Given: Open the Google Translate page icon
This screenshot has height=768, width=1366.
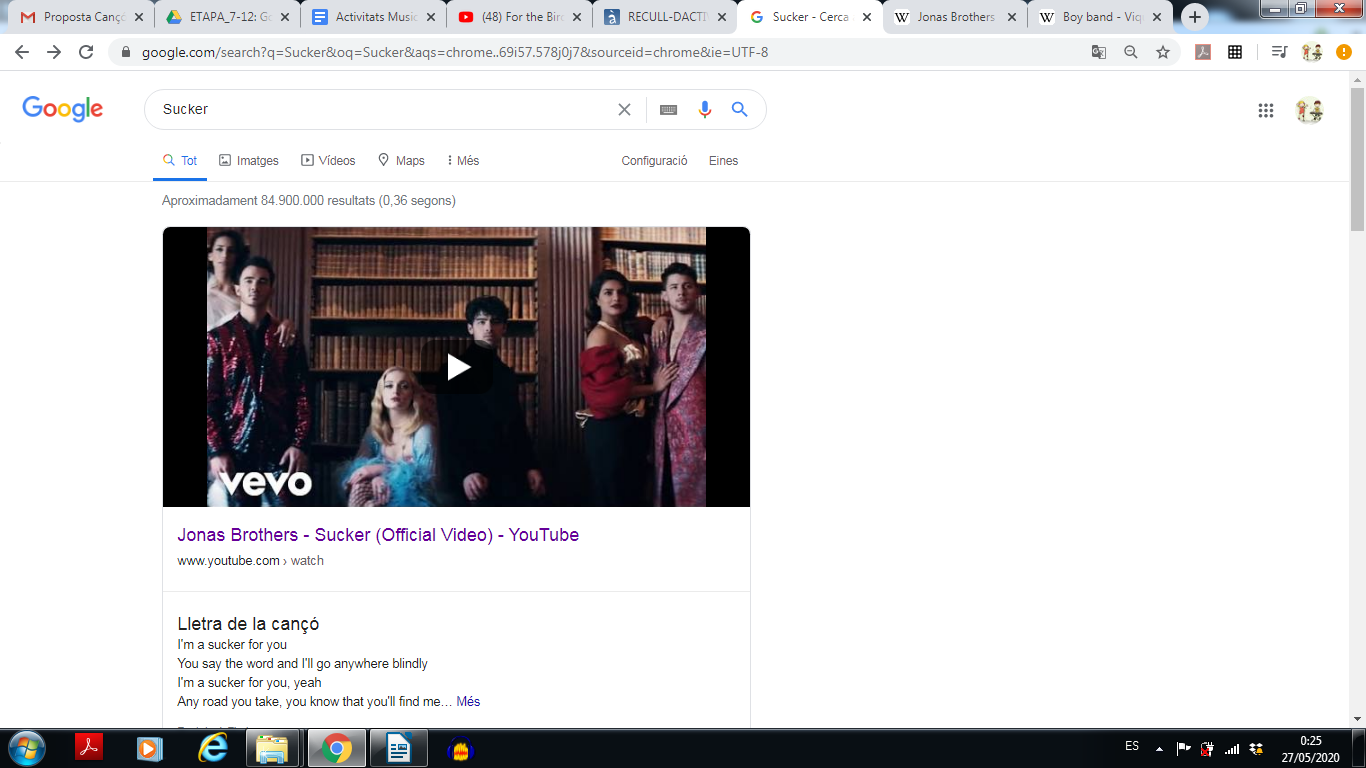Looking at the screenshot, I should coord(1099,52).
